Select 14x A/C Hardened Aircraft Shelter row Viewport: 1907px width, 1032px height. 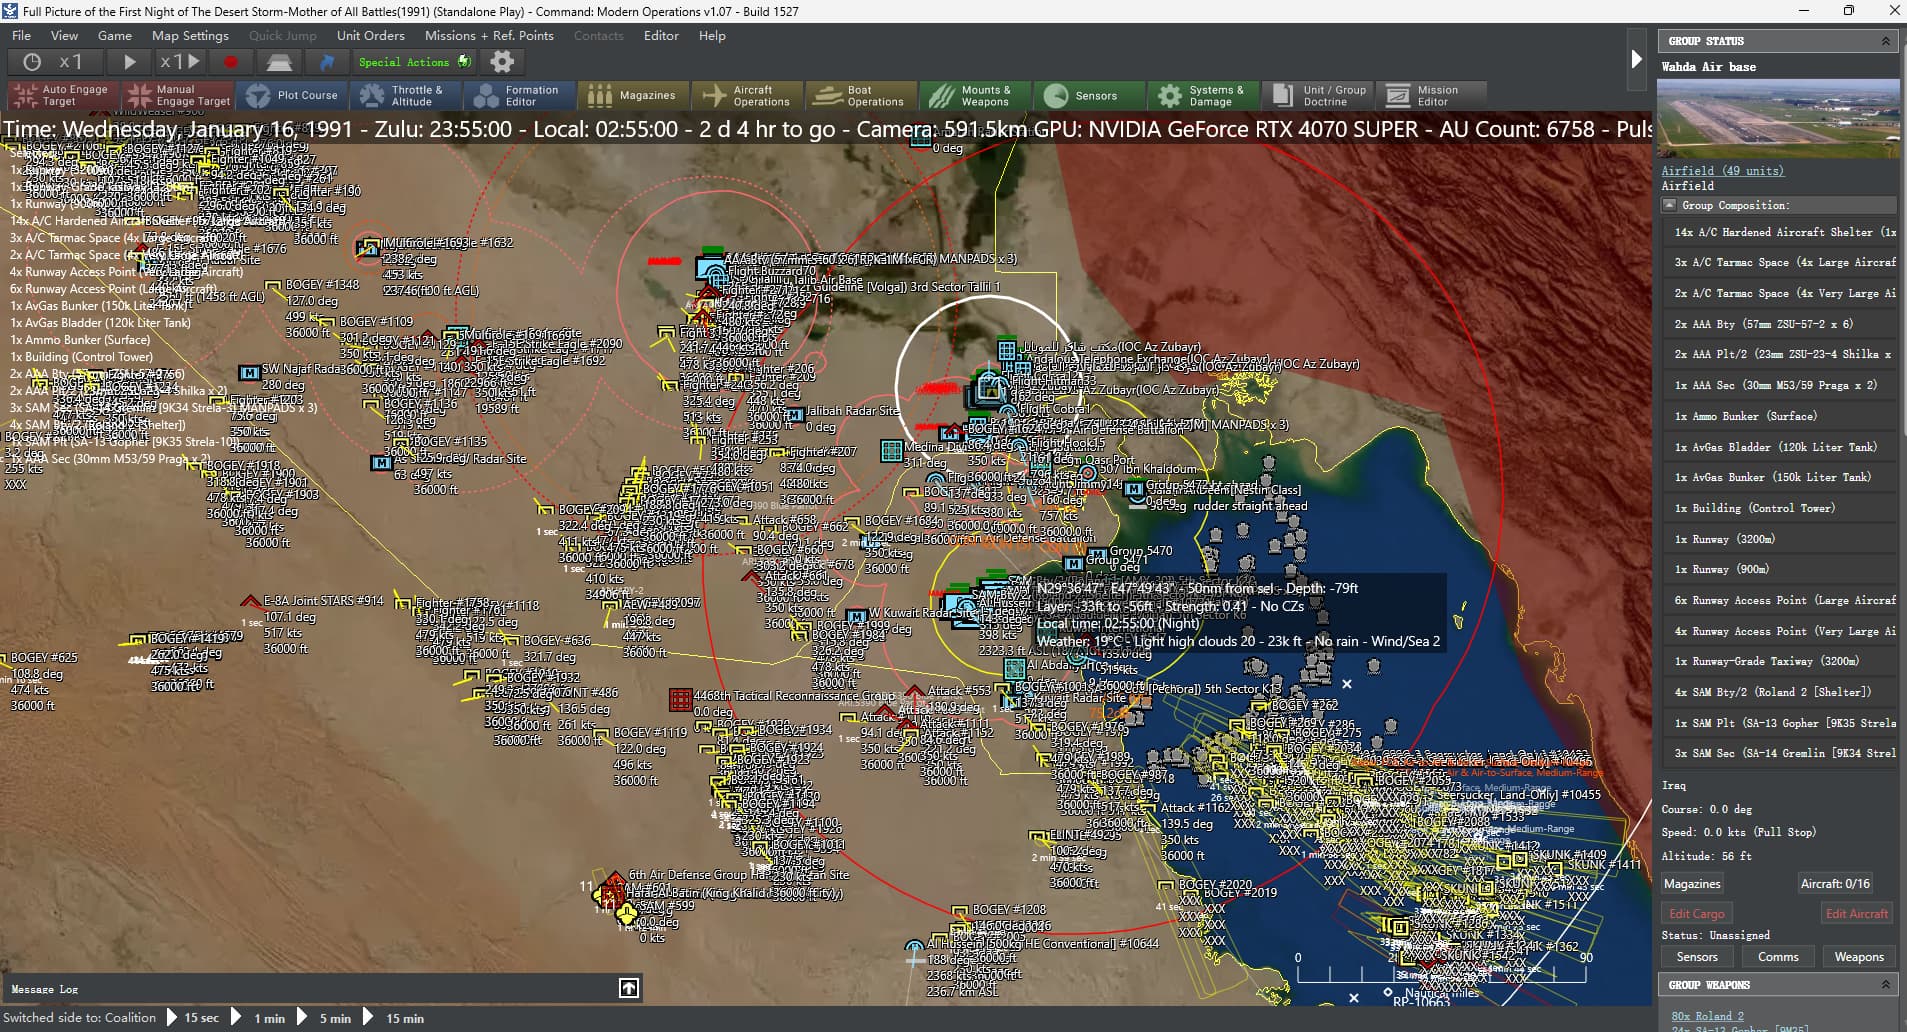pos(1780,232)
